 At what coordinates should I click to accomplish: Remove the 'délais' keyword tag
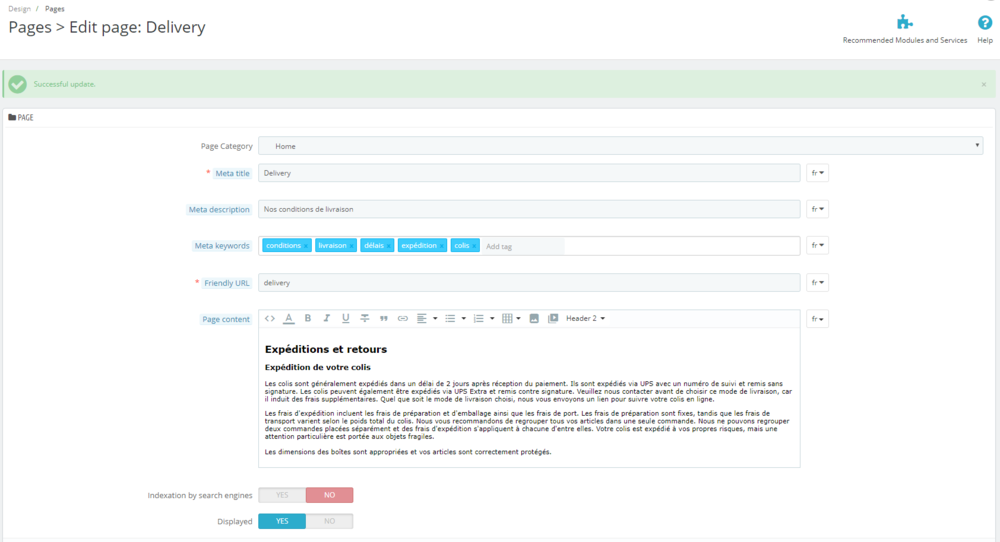(x=388, y=246)
